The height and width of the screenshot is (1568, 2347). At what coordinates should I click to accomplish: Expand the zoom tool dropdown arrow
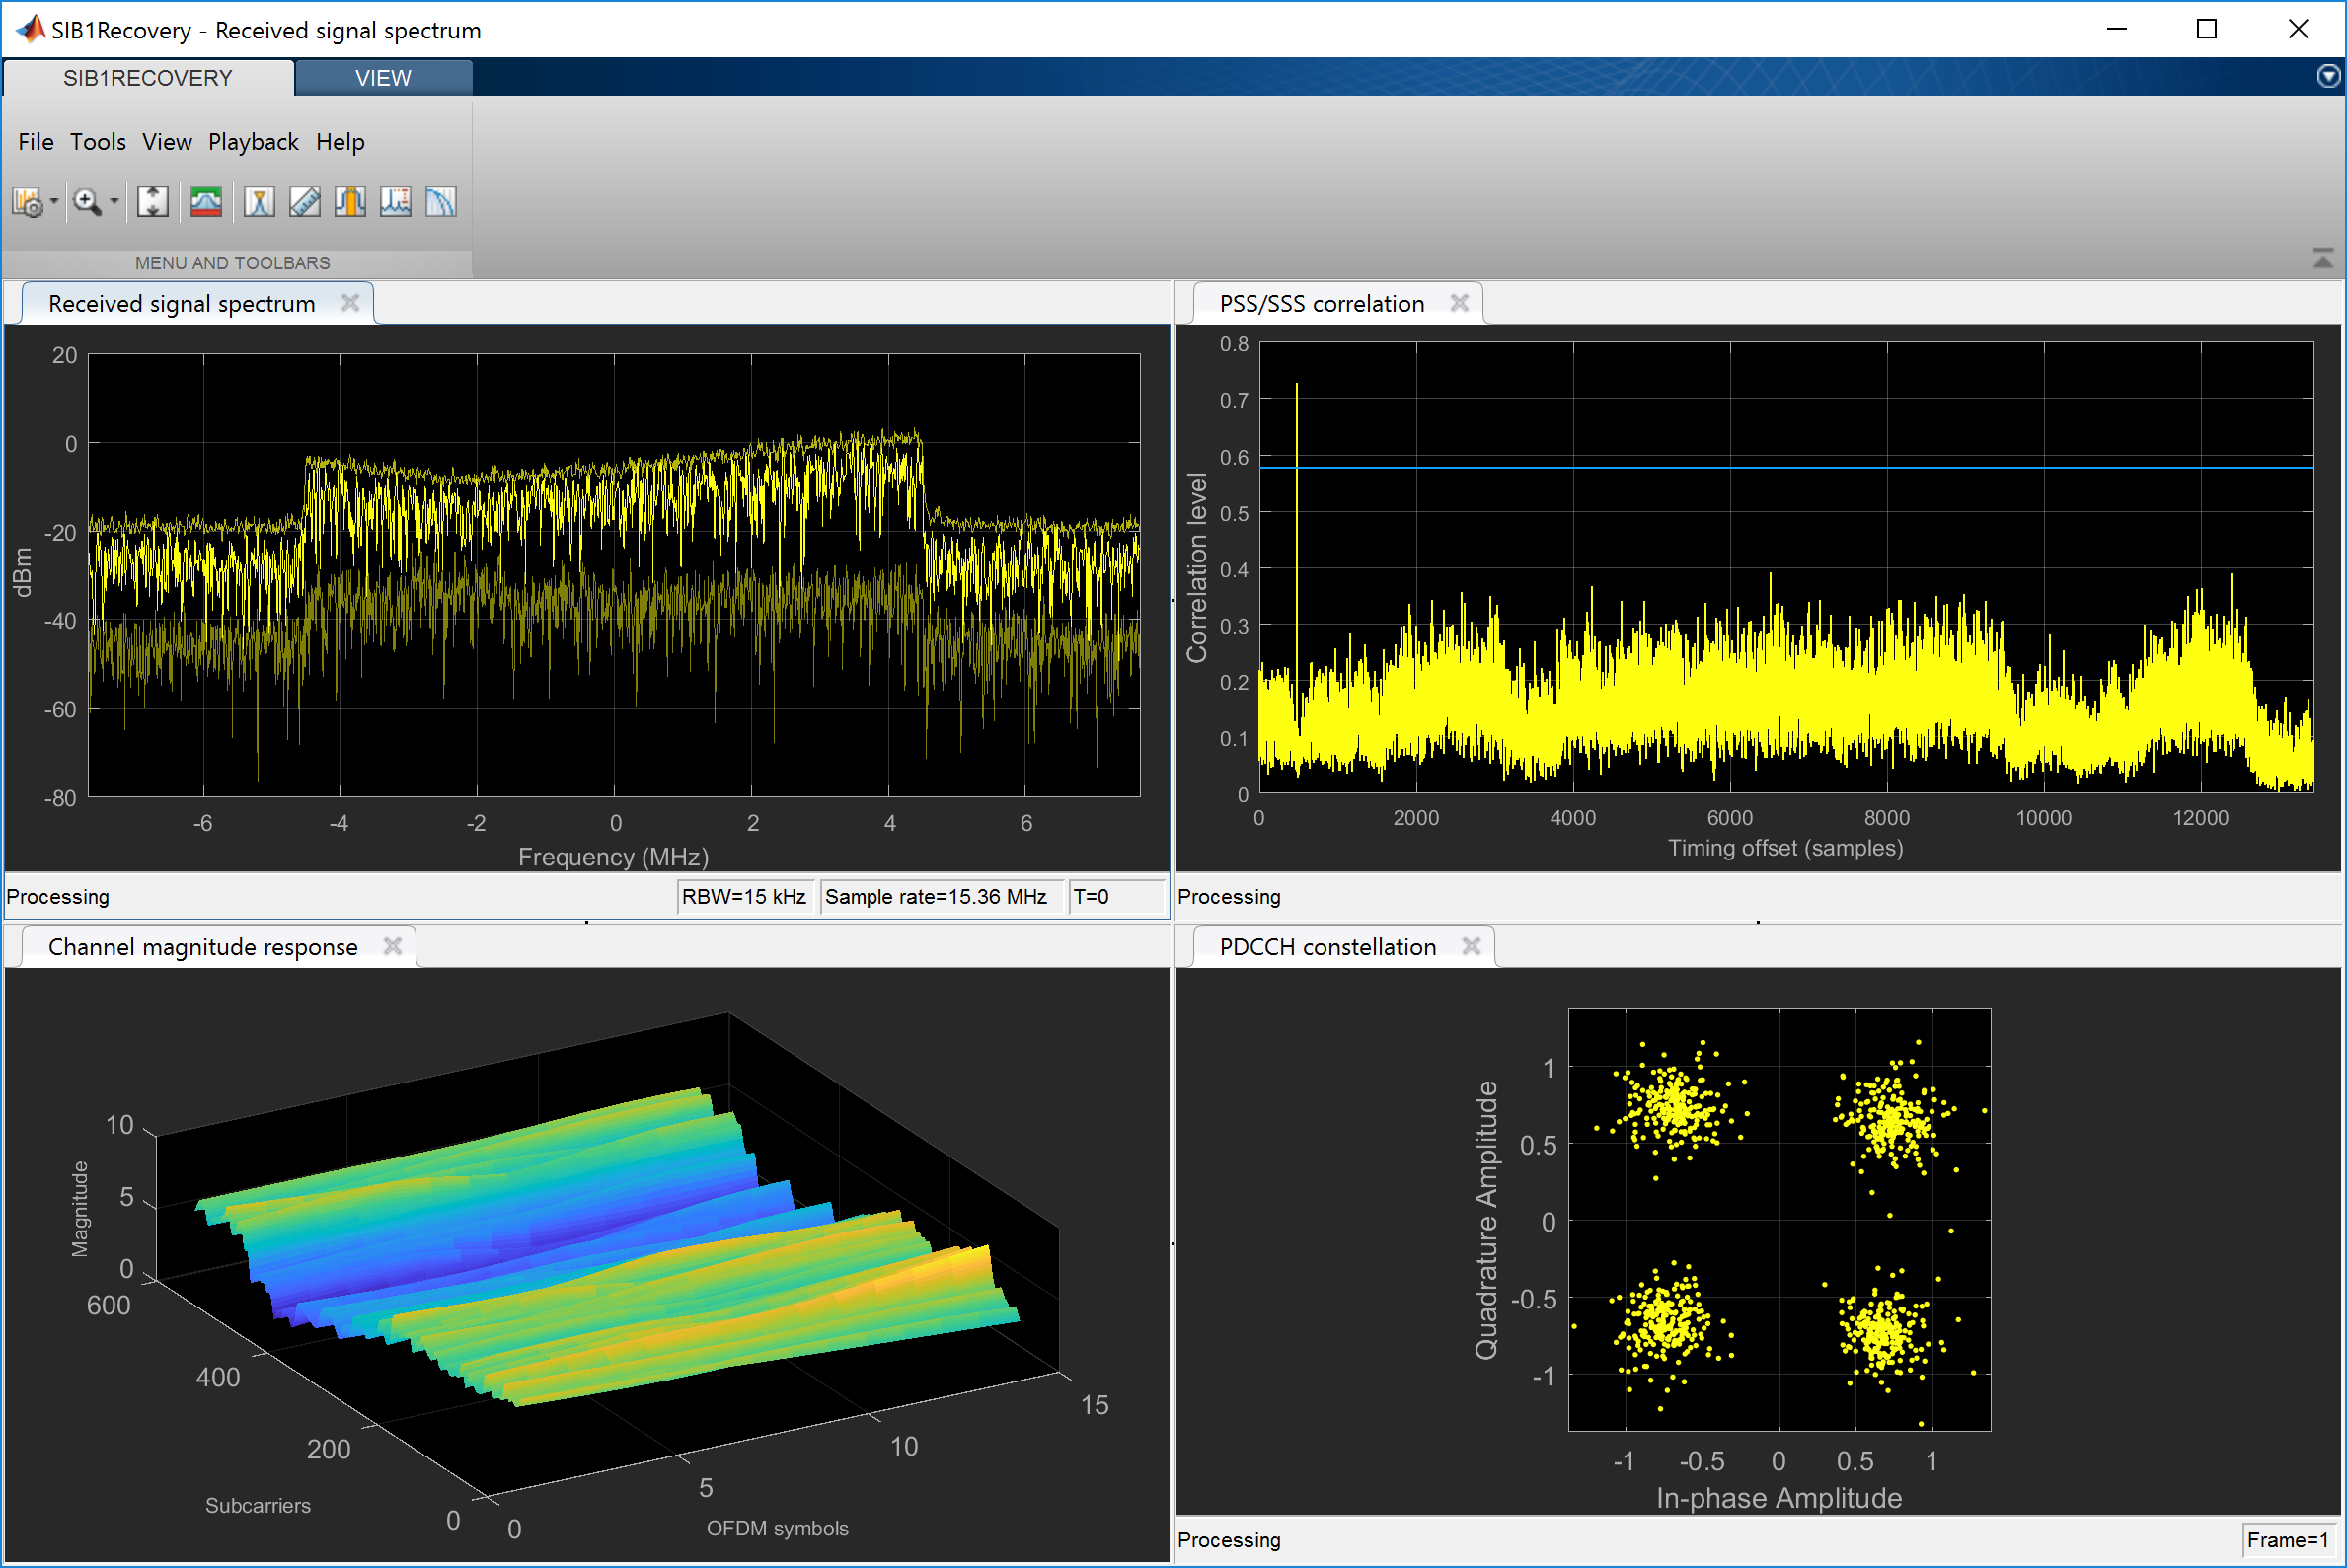click(x=114, y=202)
